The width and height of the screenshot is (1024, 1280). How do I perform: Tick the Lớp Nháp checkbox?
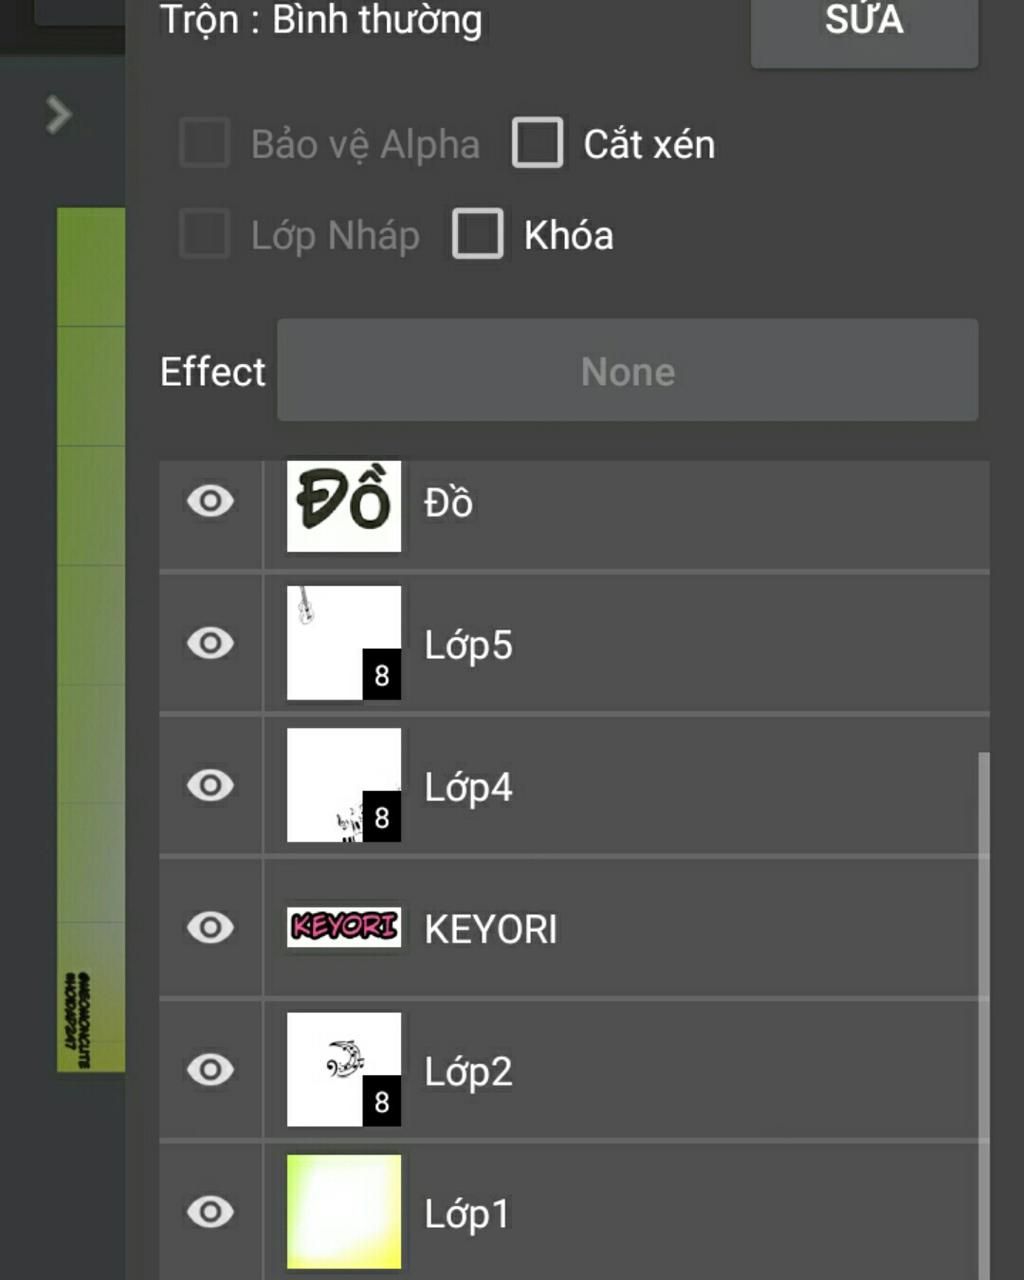point(205,234)
